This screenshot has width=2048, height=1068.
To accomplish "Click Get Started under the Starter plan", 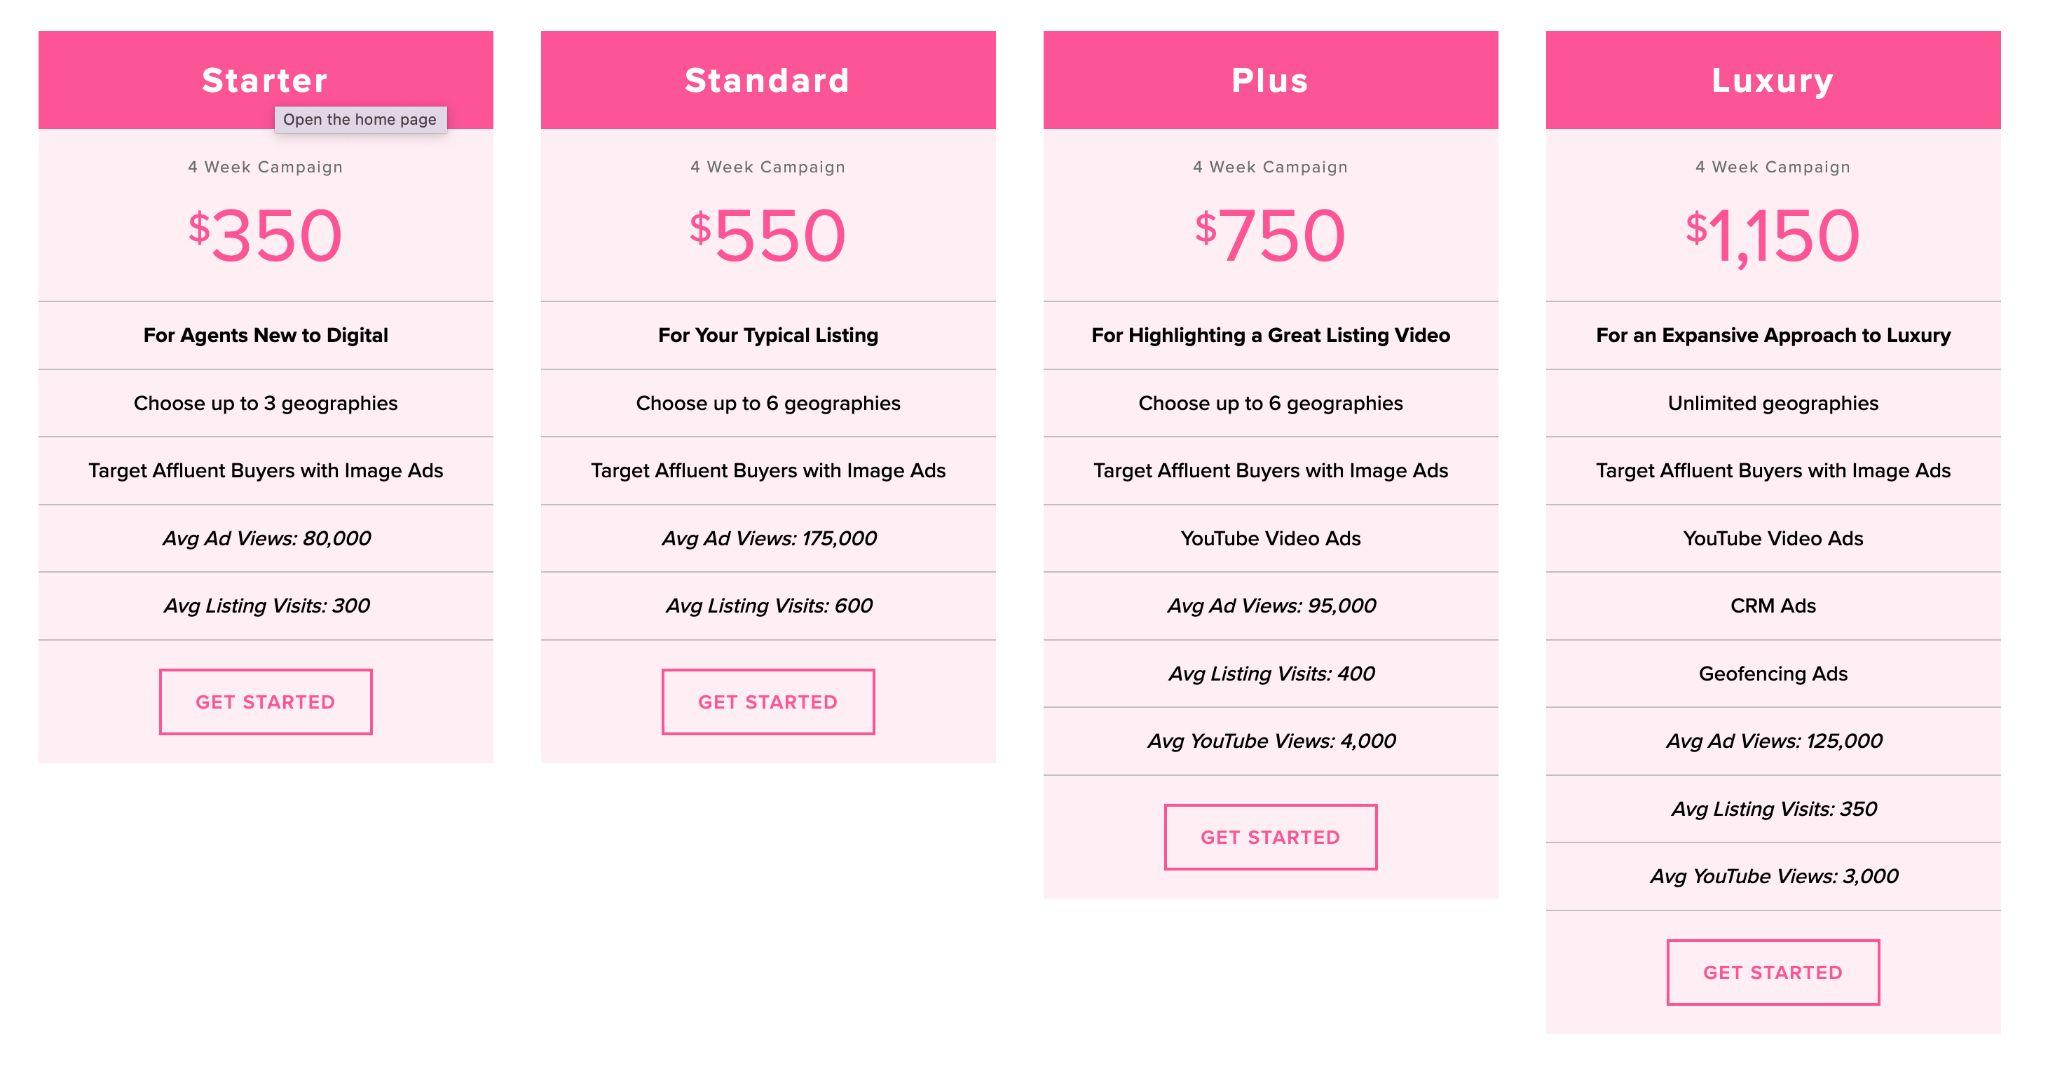I will (265, 702).
